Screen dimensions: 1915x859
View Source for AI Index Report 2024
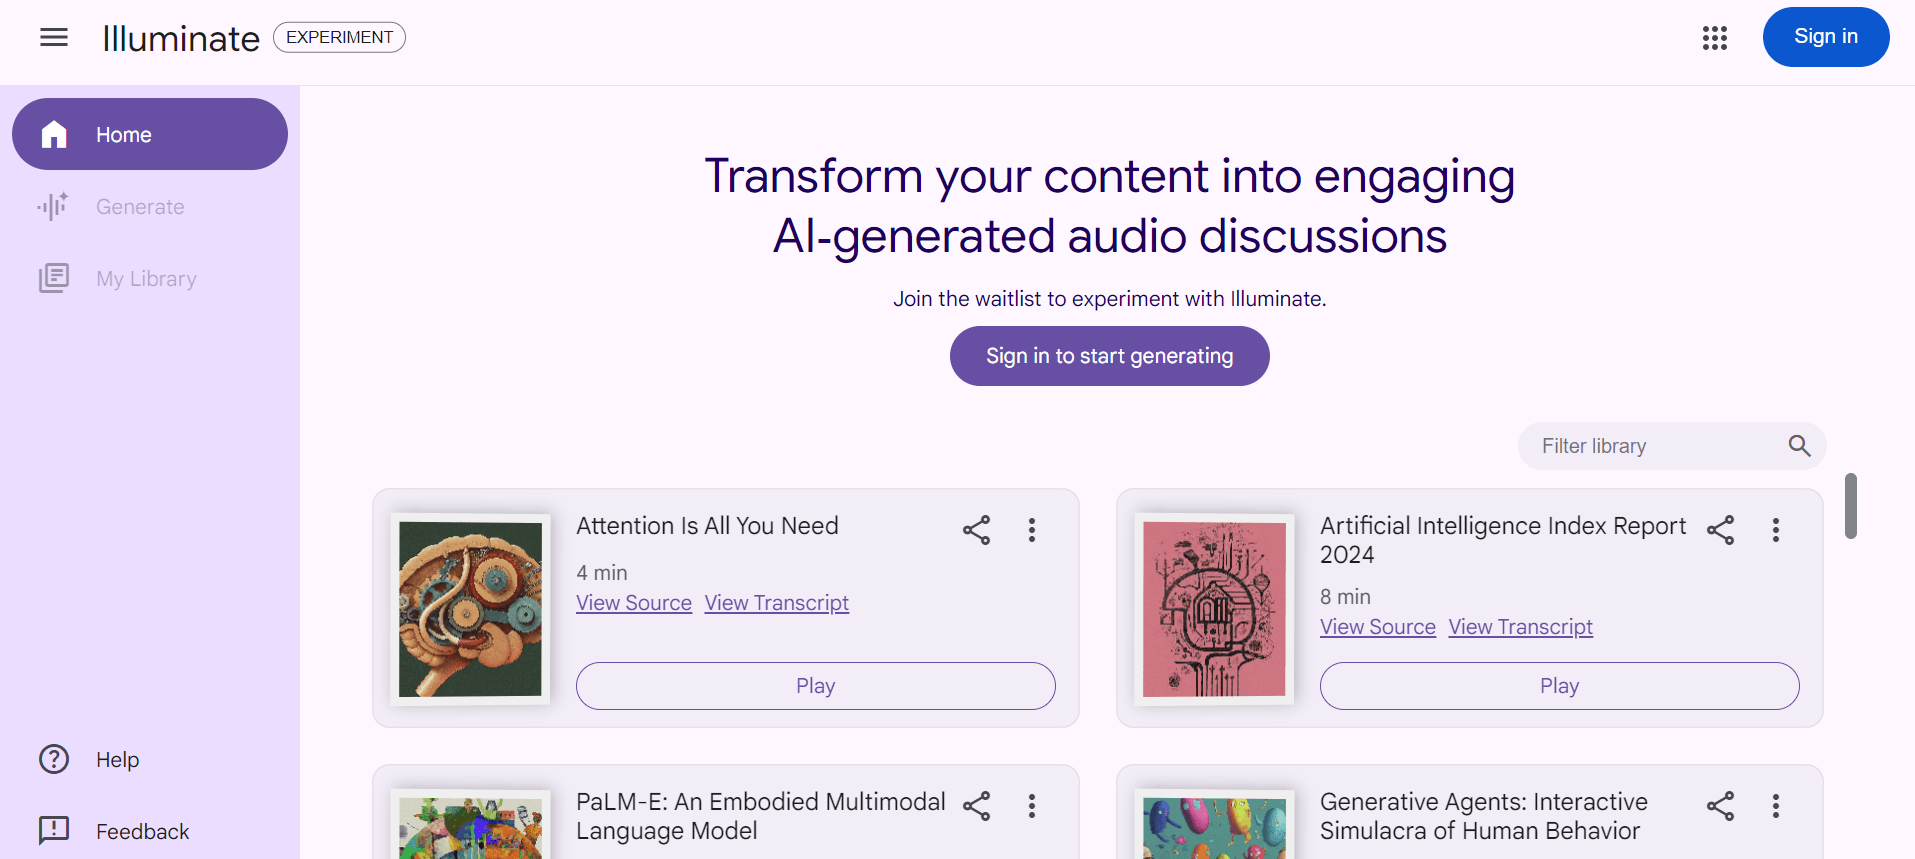(x=1378, y=627)
